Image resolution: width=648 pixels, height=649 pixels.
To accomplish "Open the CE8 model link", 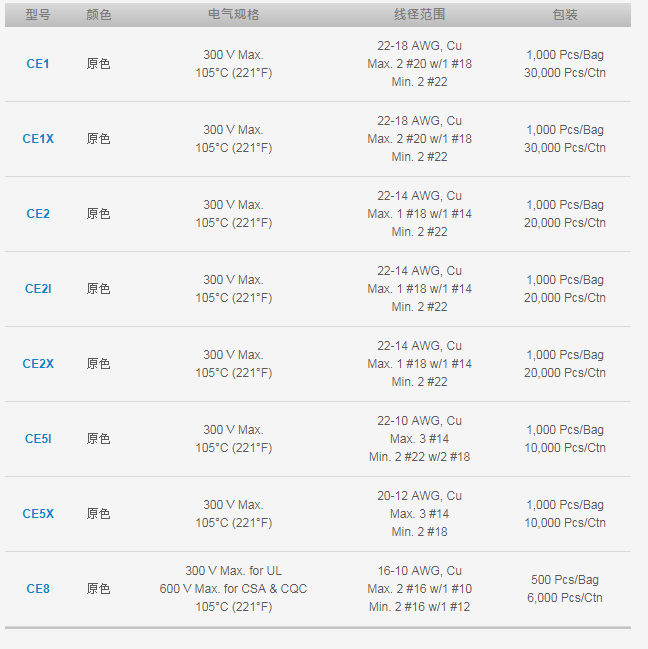I will click(38, 589).
